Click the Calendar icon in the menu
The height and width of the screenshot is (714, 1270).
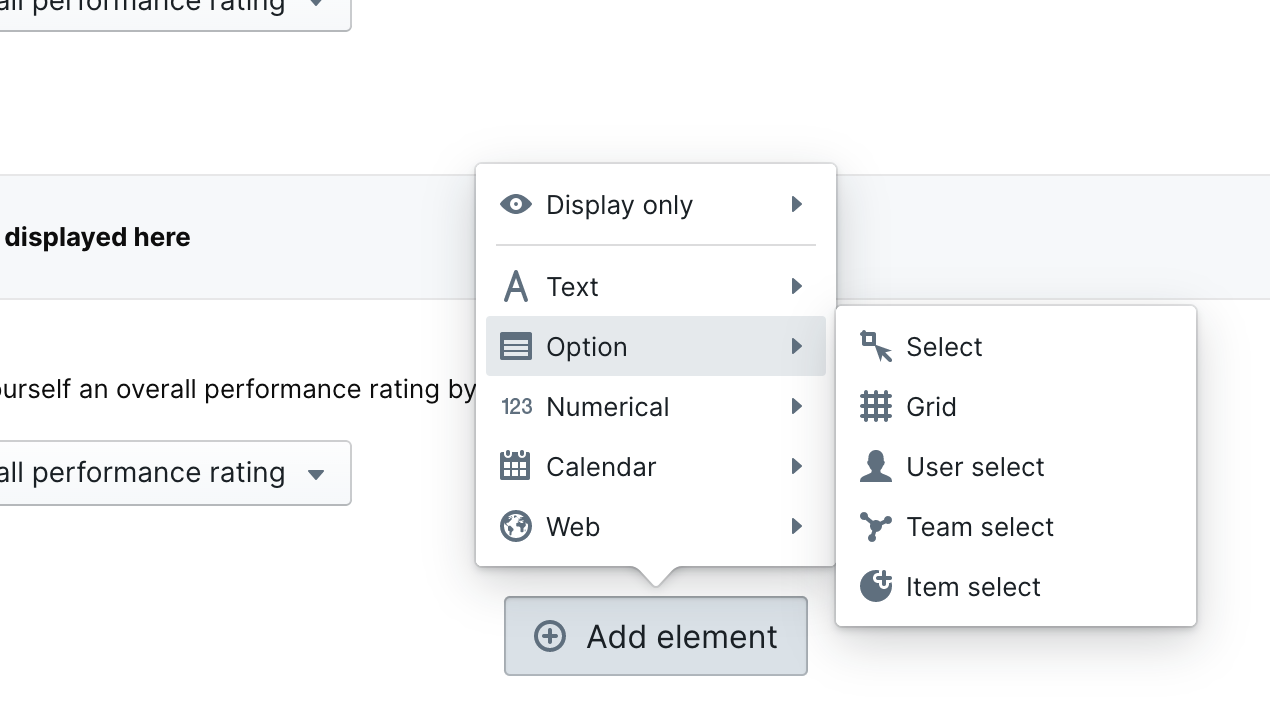pyautogui.click(x=515, y=466)
